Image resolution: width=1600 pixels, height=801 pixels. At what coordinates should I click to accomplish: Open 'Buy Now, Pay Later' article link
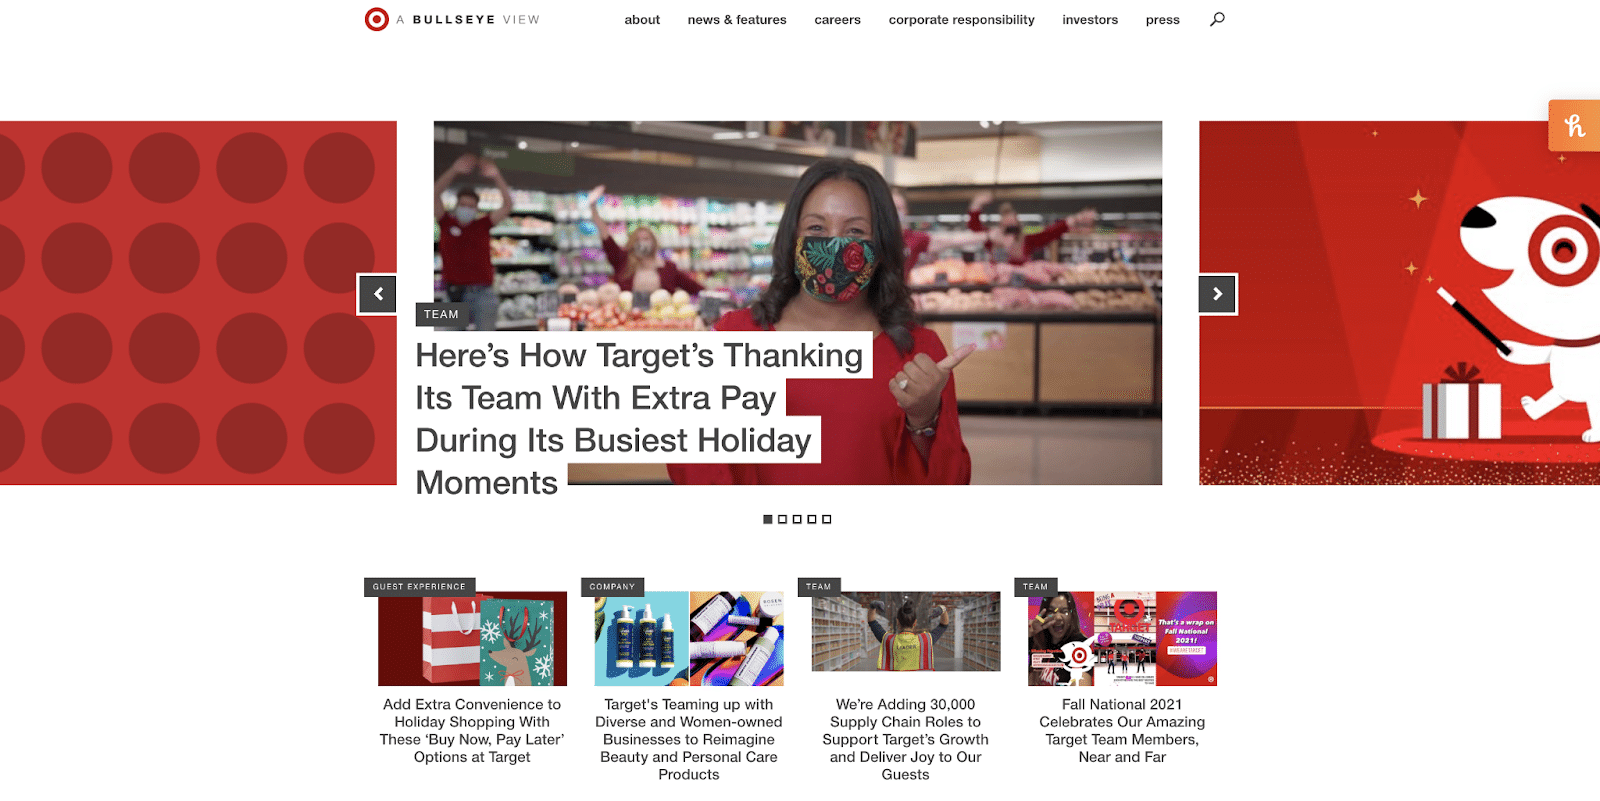click(x=472, y=731)
